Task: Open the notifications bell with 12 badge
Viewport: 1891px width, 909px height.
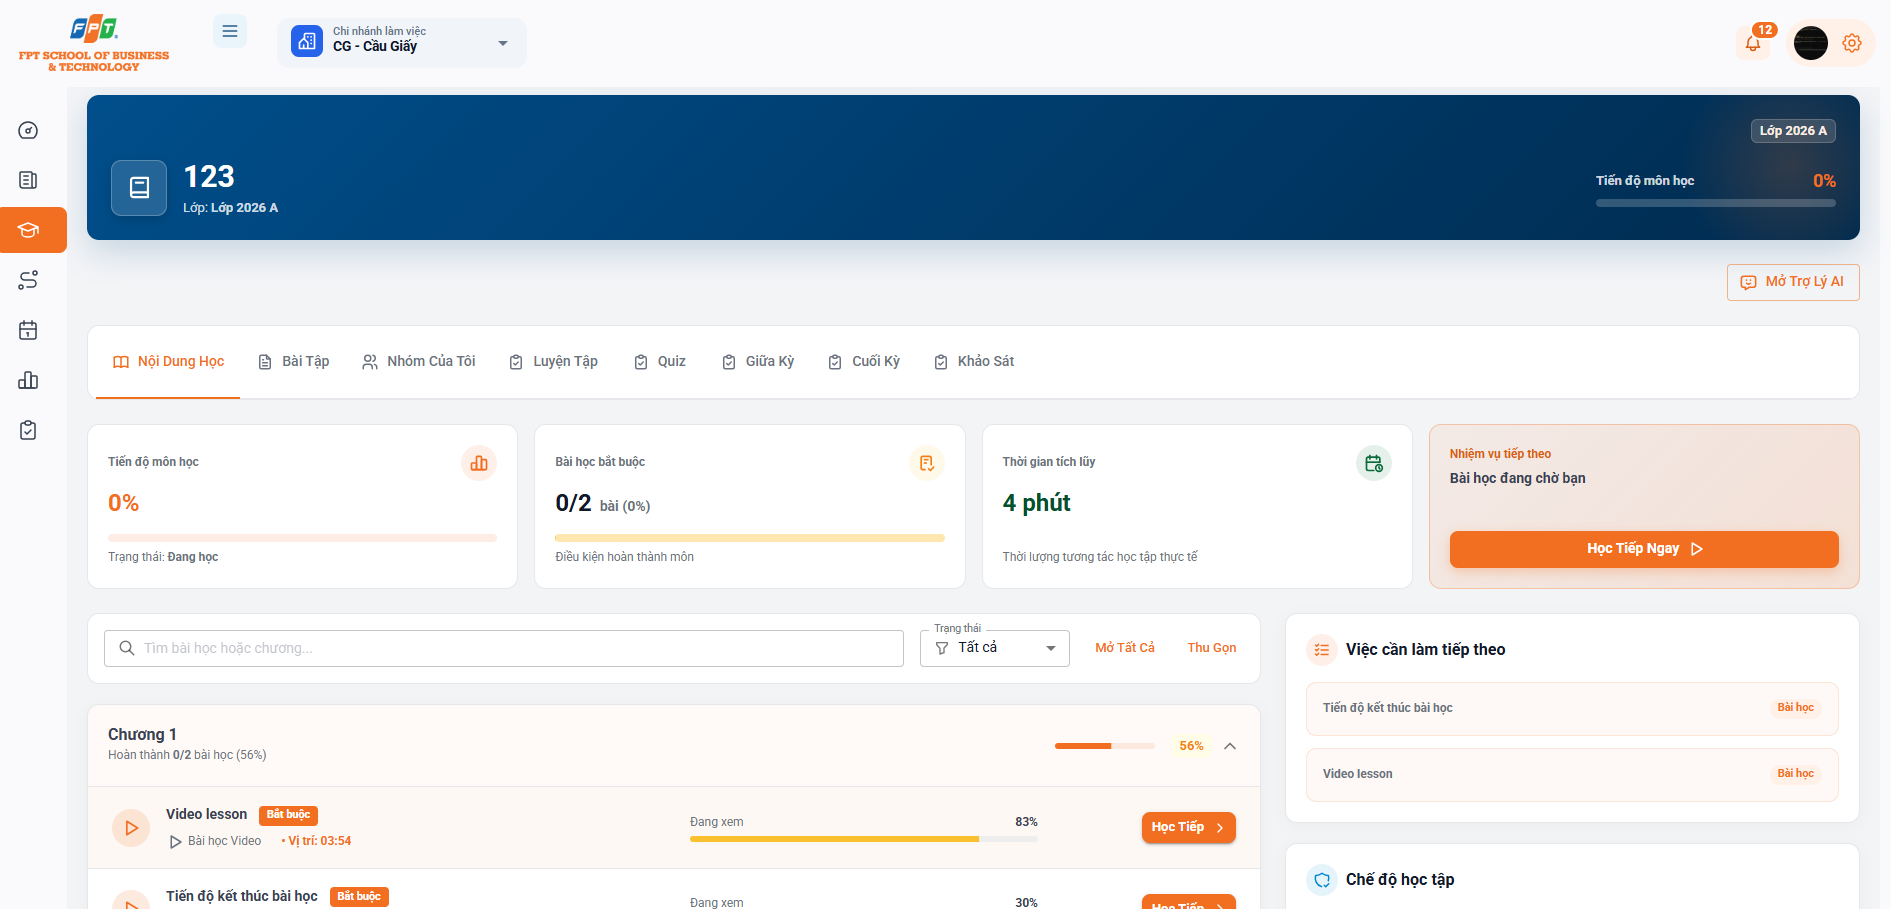Action: tap(1753, 43)
